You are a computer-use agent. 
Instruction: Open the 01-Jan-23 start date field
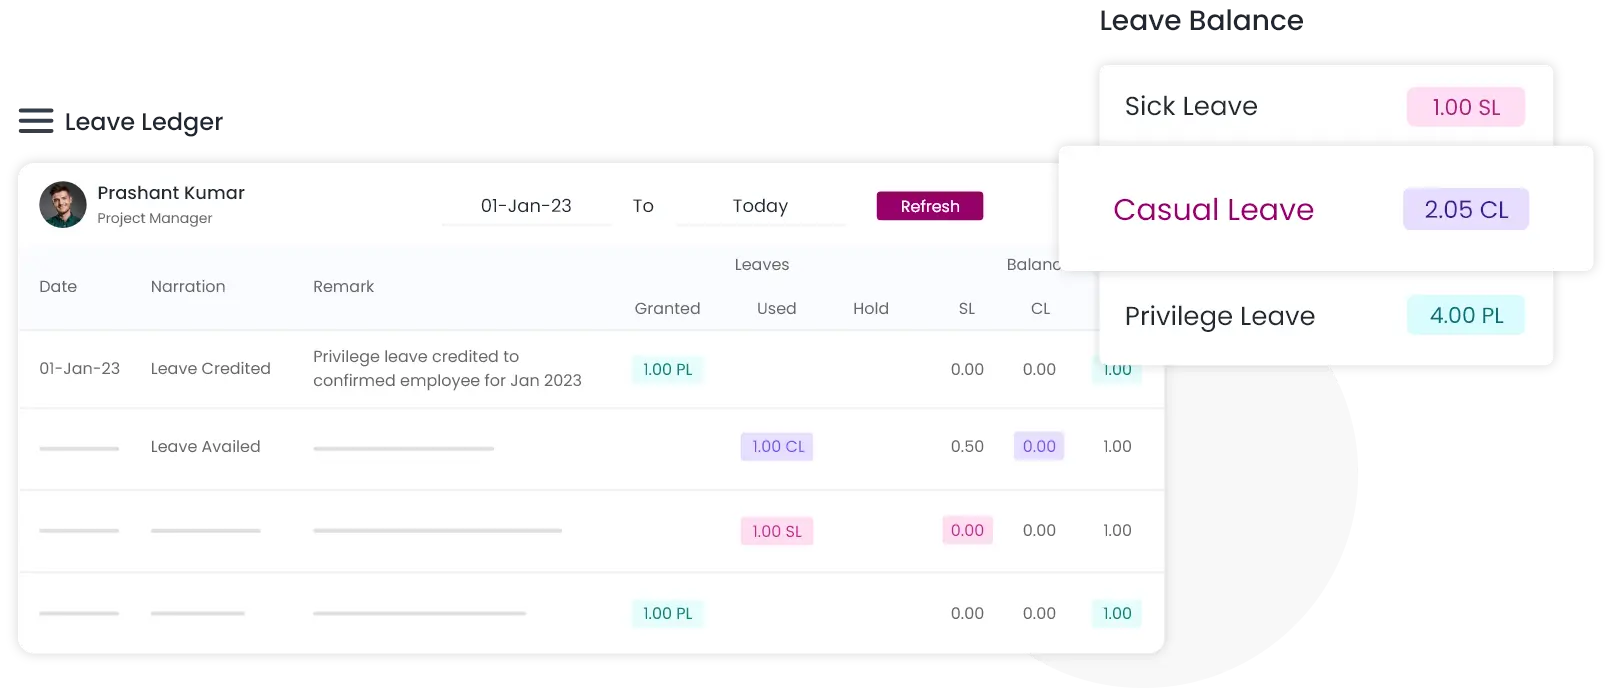[x=526, y=206]
